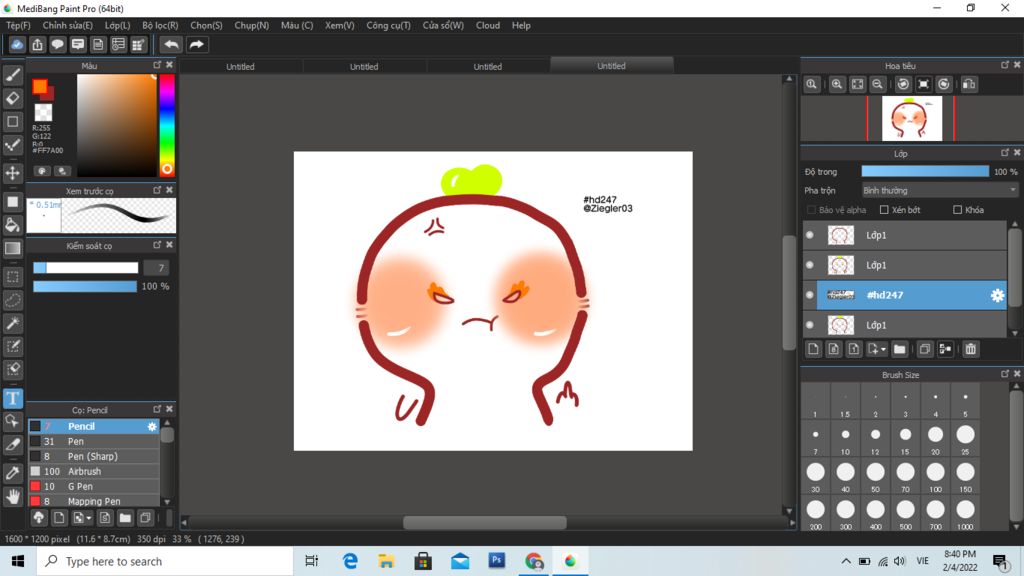This screenshot has height=576, width=1024.
Task: Select the Pen (Sharp) brush
Action: point(94,456)
